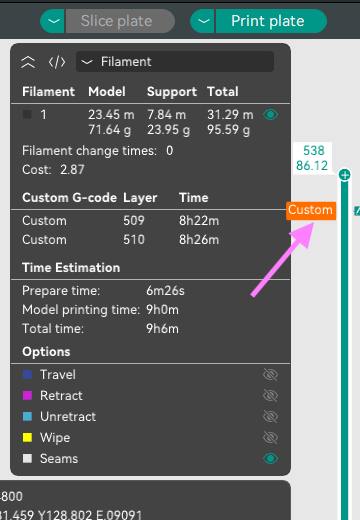Show Retract moves with eye icon
This screenshot has height=520, width=360.
click(270, 396)
